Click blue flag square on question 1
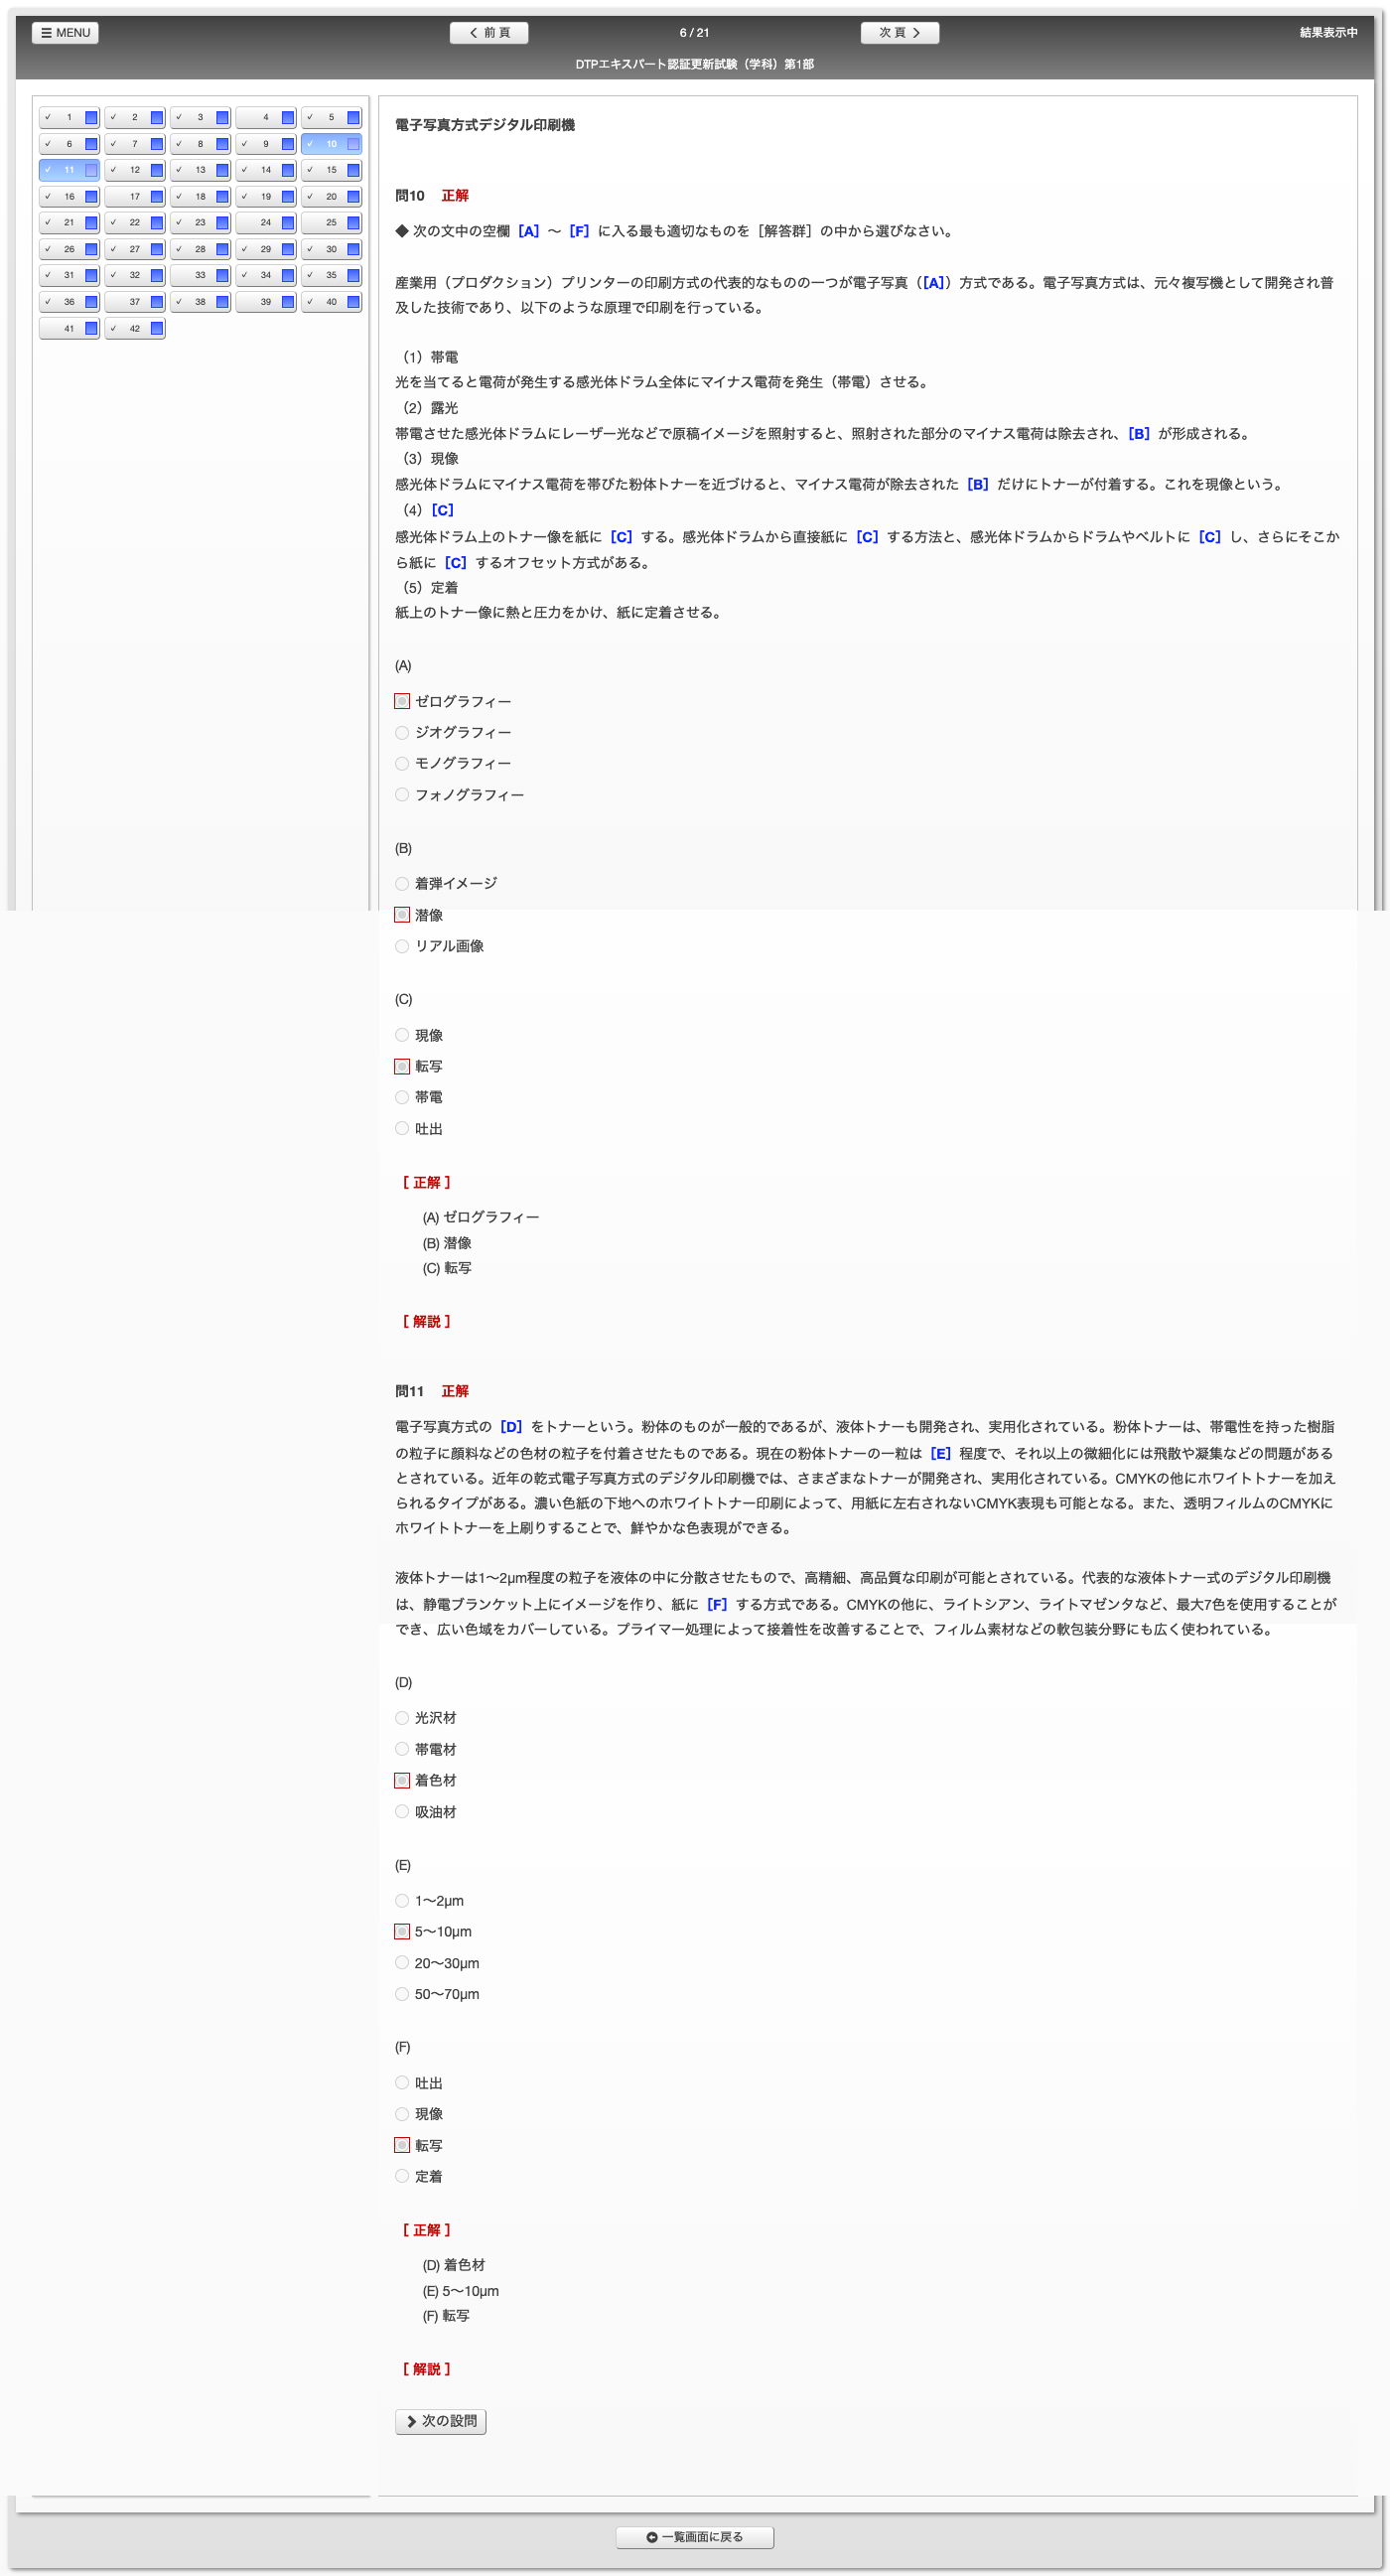 pos(91,118)
